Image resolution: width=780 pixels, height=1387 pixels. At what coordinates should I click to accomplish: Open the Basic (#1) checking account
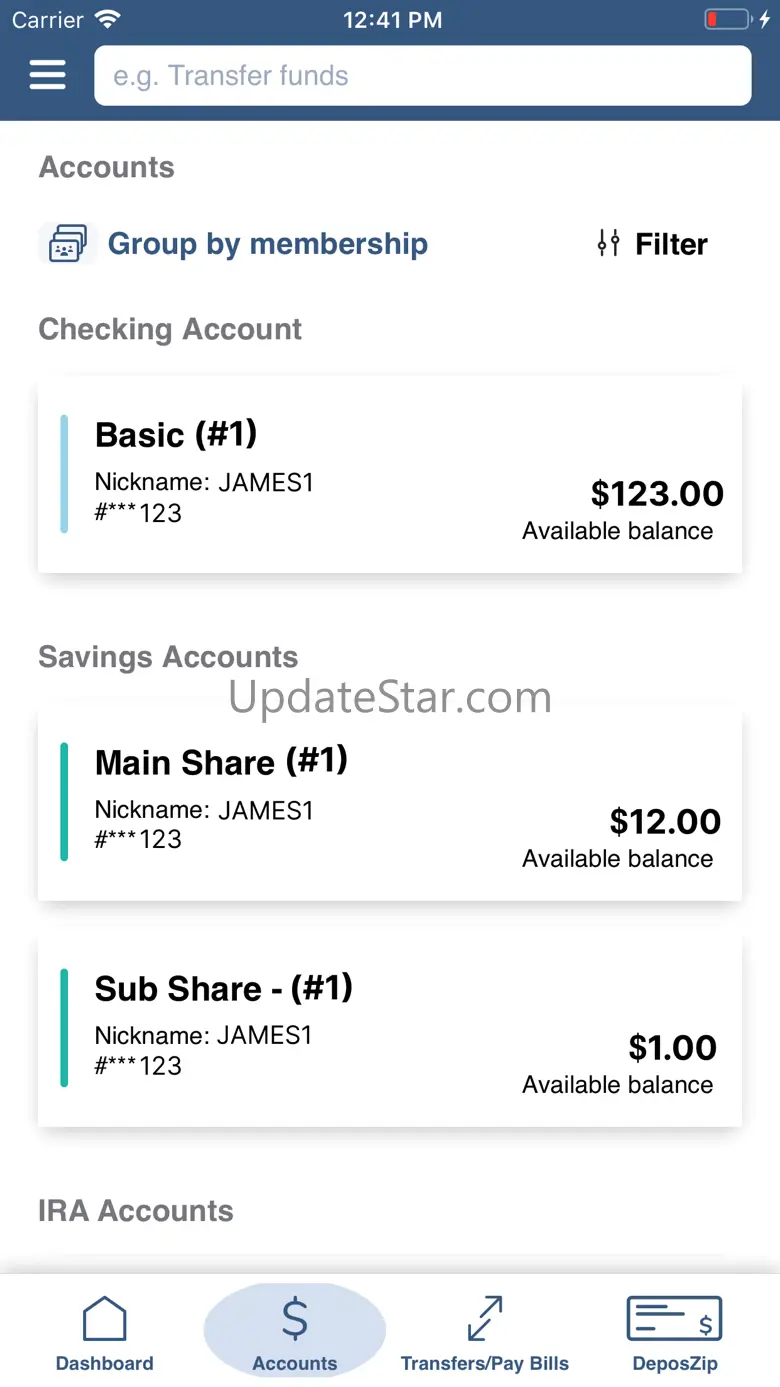pyautogui.click(x=390, y=475)
